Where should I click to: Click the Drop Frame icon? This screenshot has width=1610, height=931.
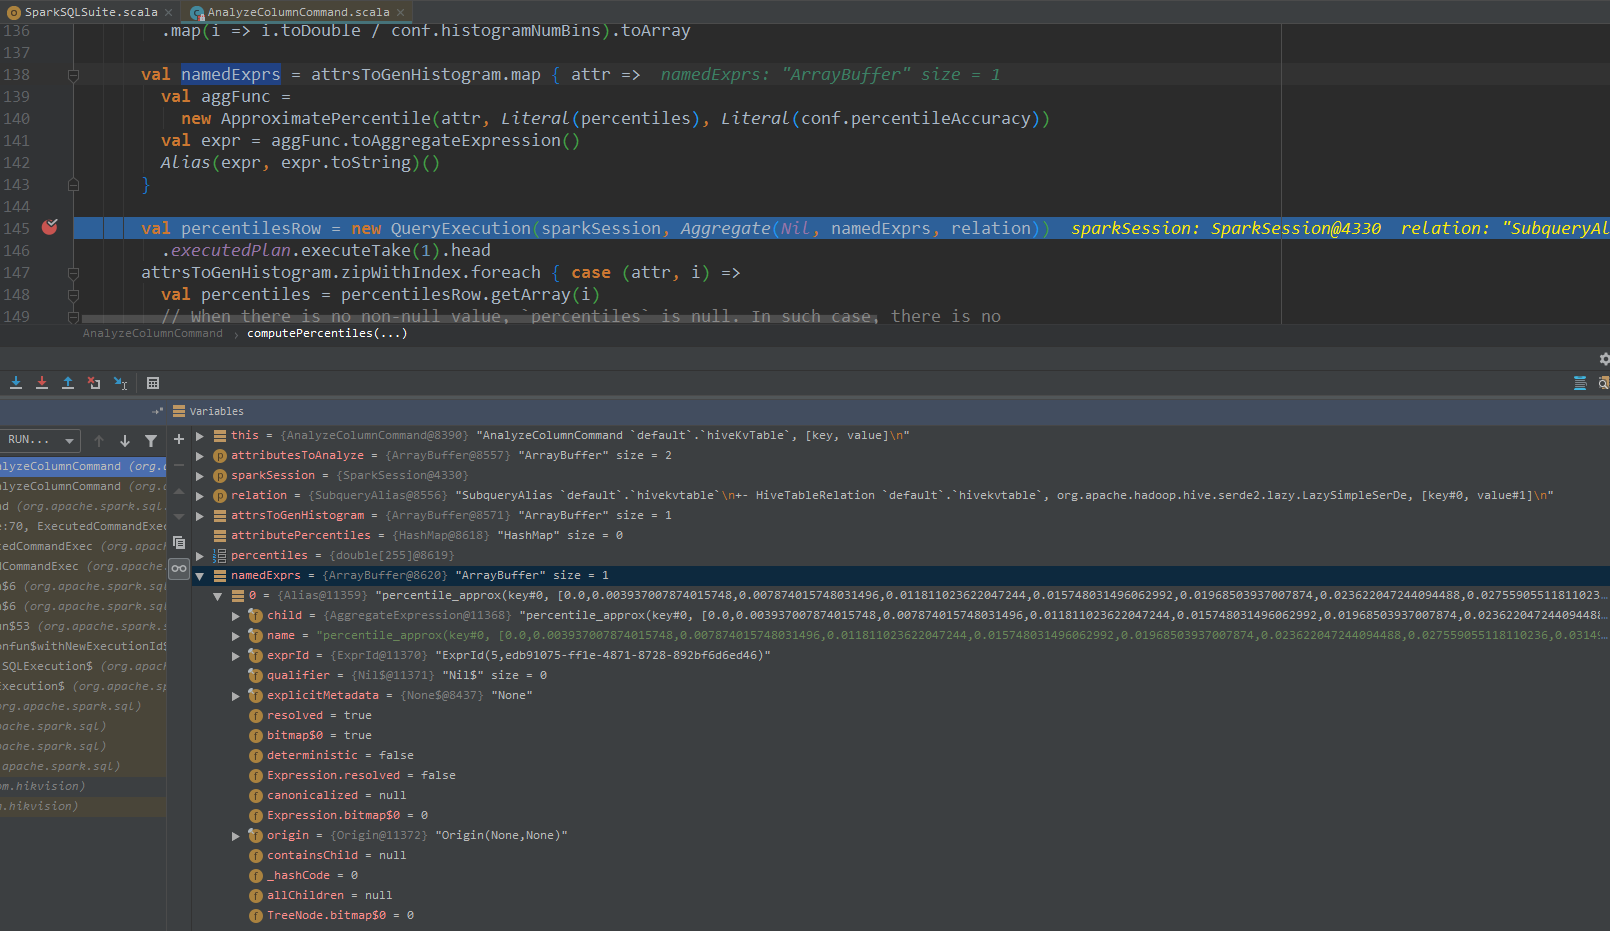tap(94, 383)
